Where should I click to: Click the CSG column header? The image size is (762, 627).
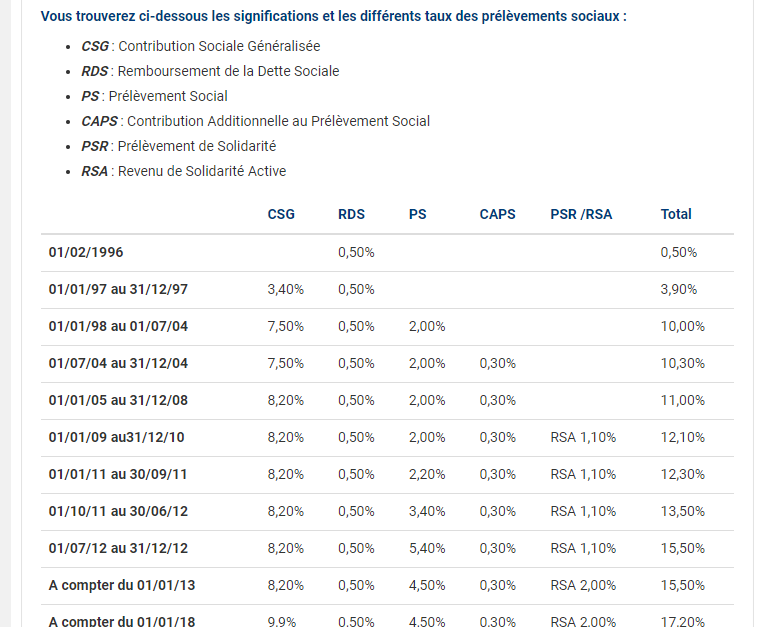point(281,214)
